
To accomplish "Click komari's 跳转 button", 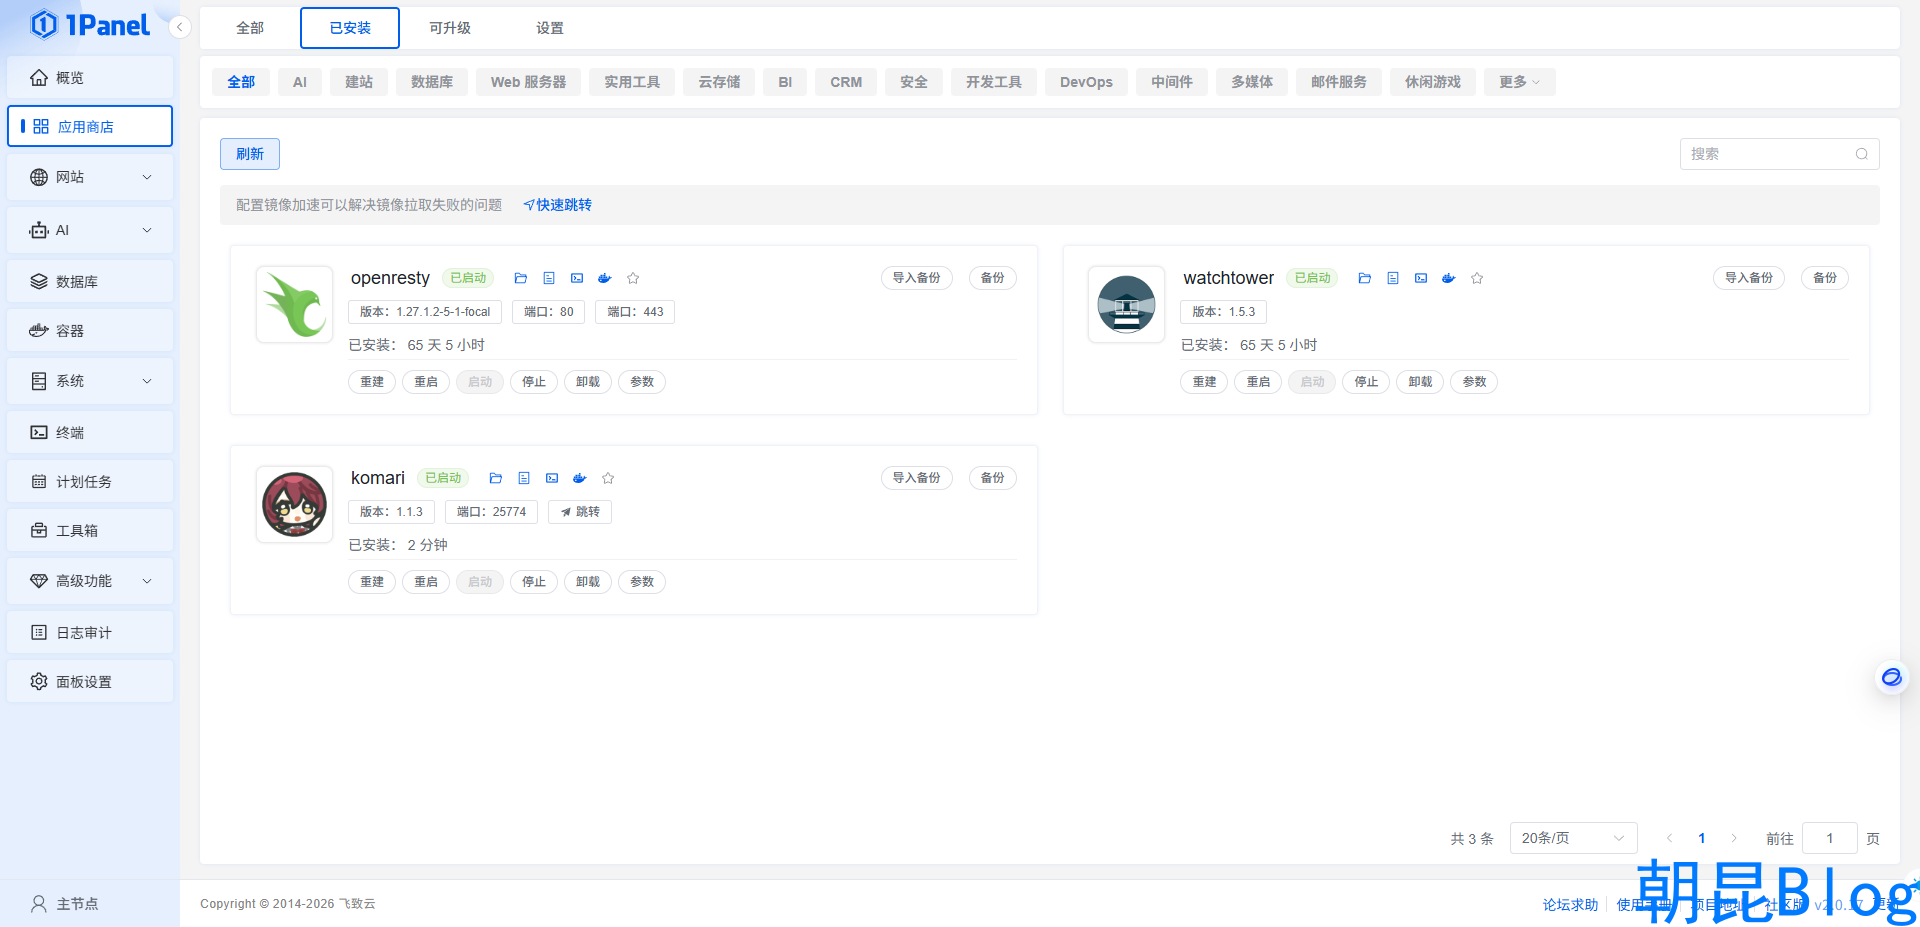I will pos(580,512).
